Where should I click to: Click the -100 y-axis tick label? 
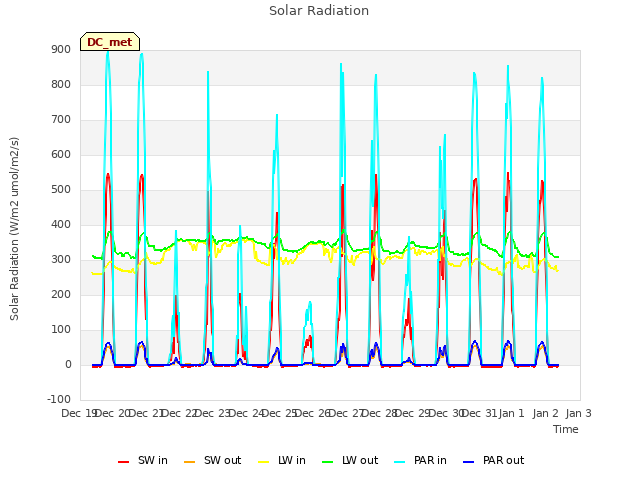(x=59, y=399)
